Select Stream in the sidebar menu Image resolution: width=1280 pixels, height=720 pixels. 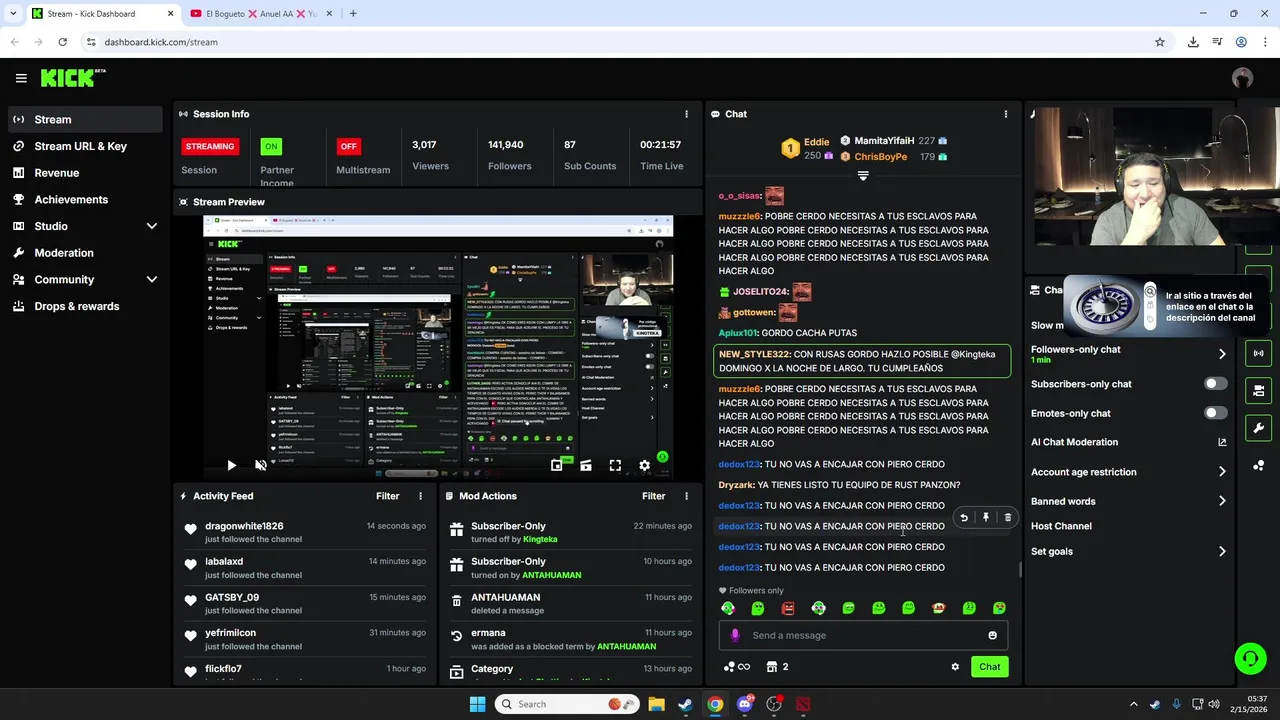(85, 119)
